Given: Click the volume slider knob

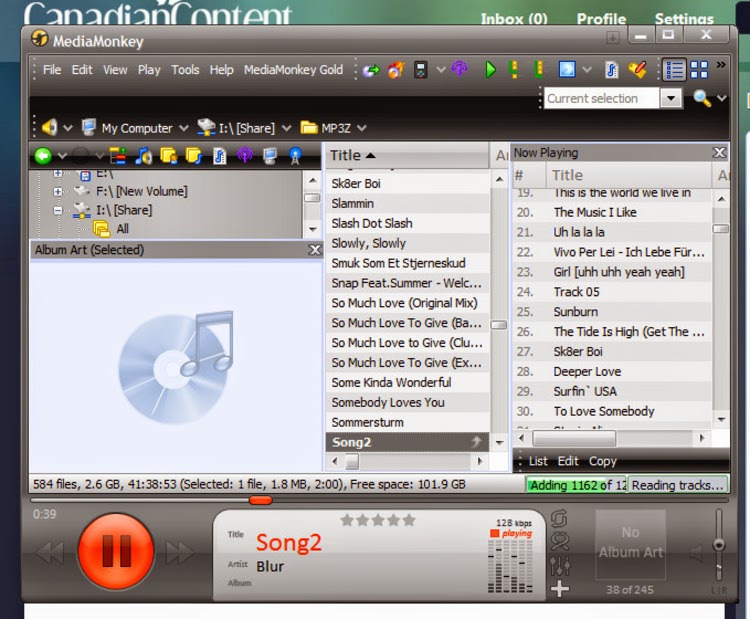Looking at the screenshot, I should click(x=718, y=545).
